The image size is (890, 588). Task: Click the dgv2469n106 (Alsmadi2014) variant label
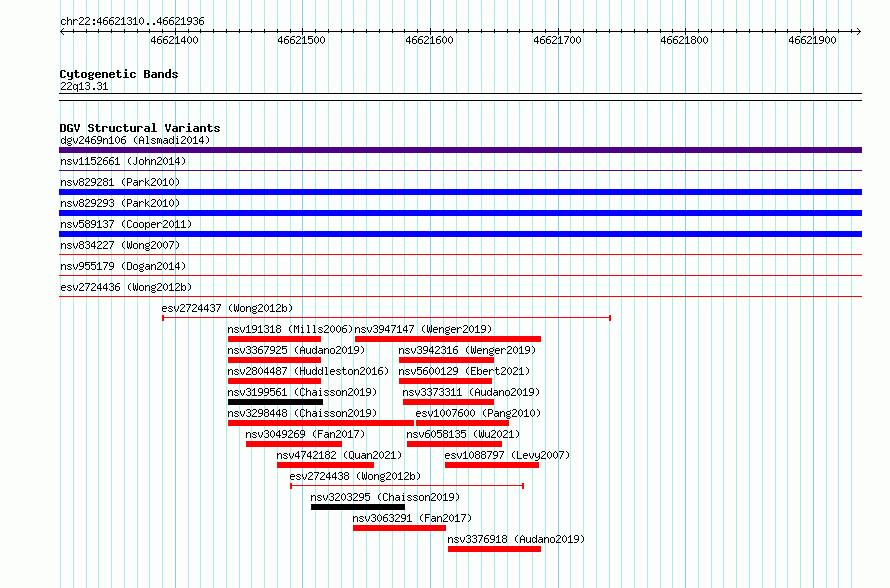[x=135, y=140]
